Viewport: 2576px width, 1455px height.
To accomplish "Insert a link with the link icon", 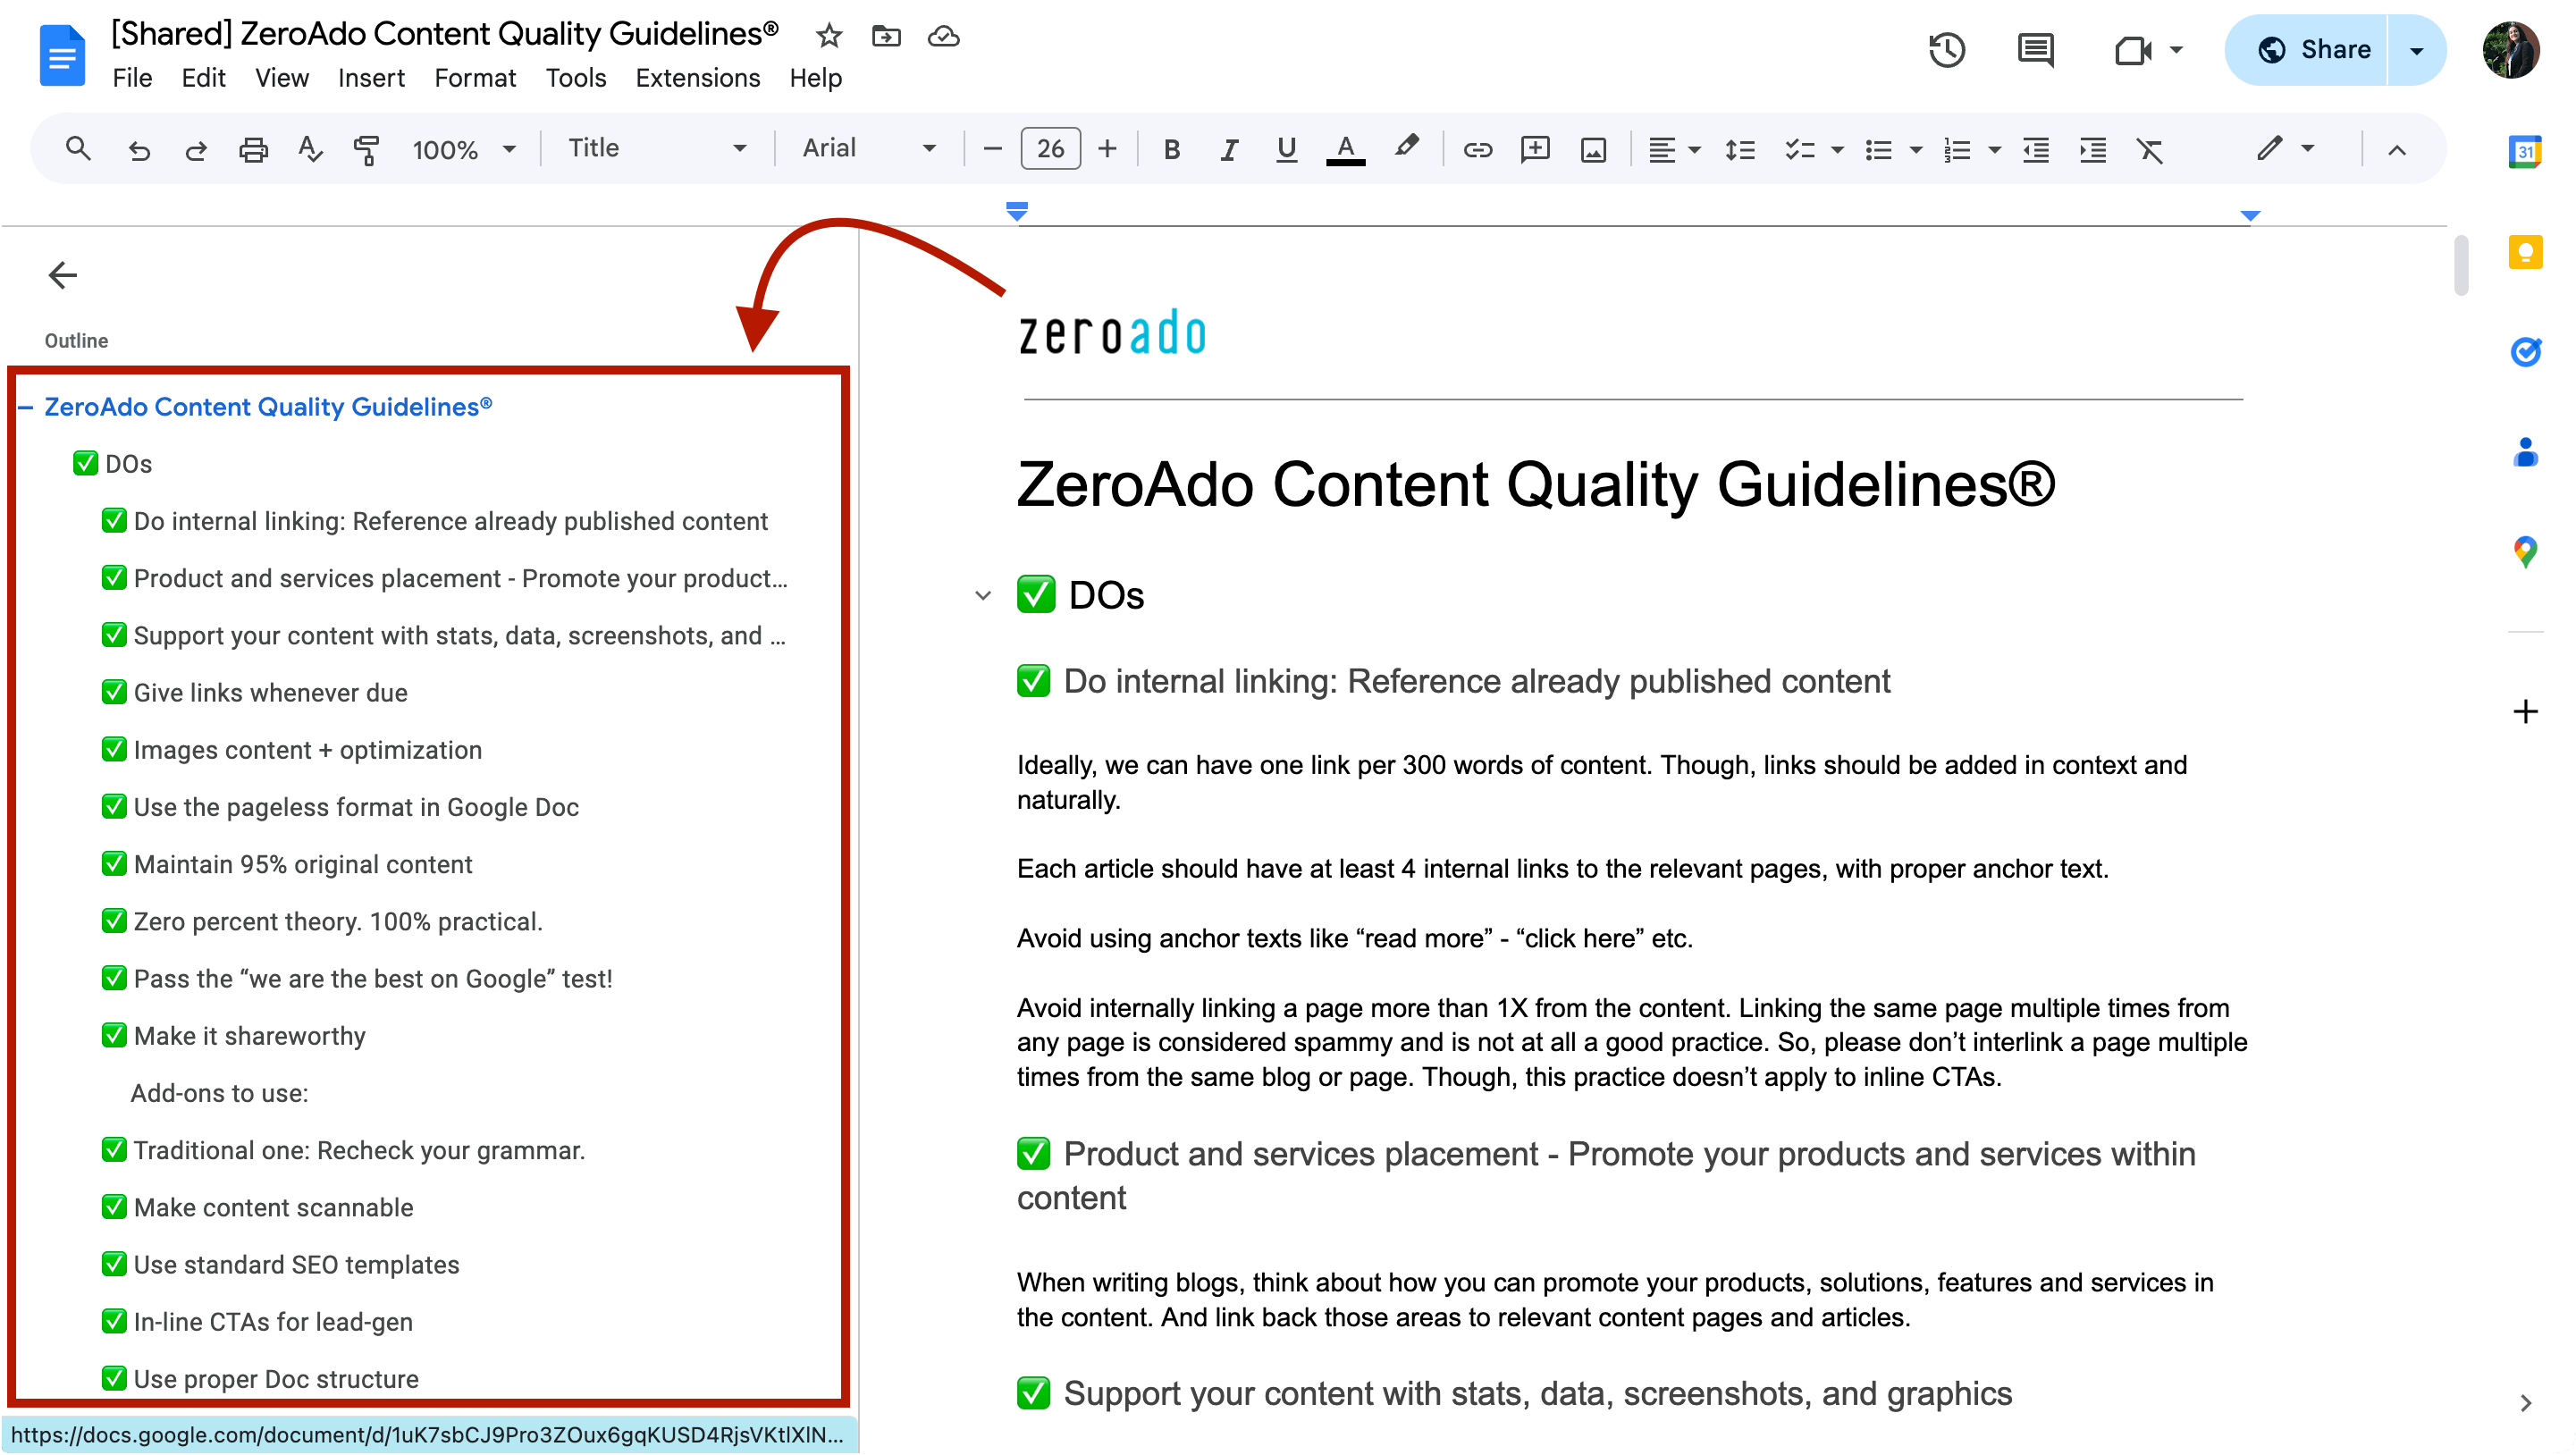I will pyautogui.click(x=1477, y=150).
